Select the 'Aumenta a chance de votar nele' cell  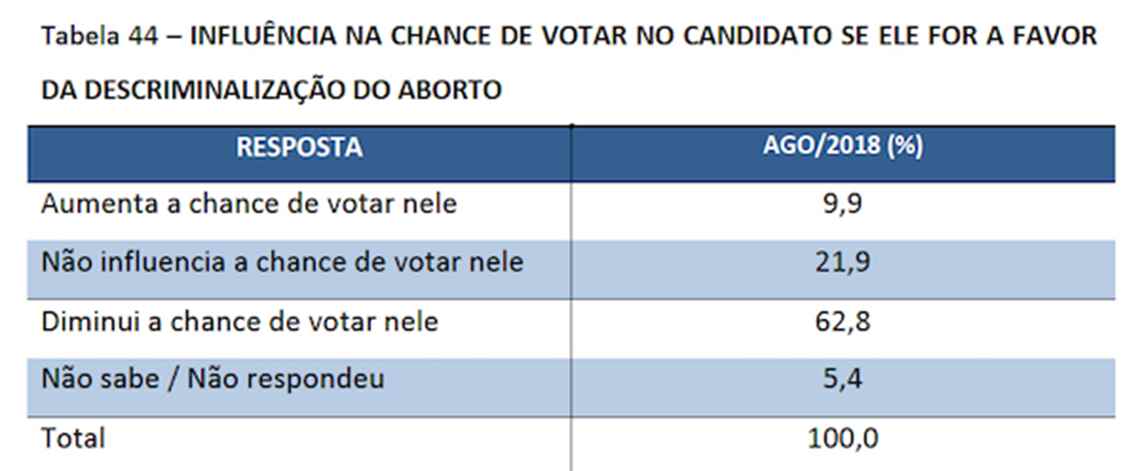coord(248,205)
